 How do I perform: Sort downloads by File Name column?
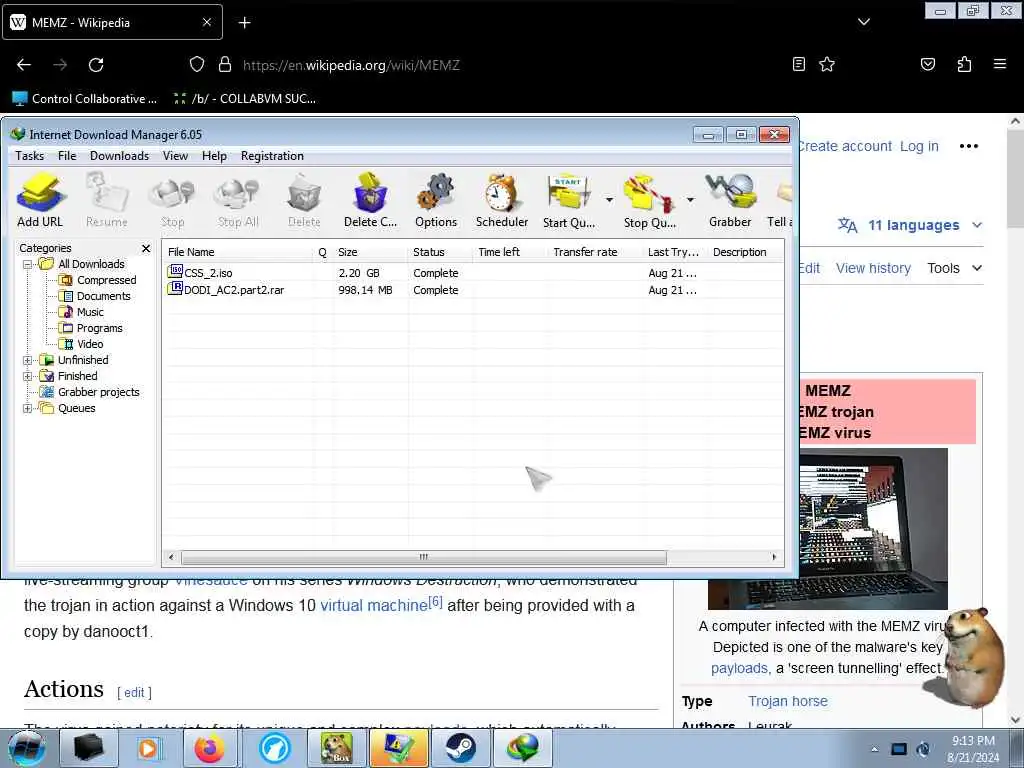coord(238,252)
